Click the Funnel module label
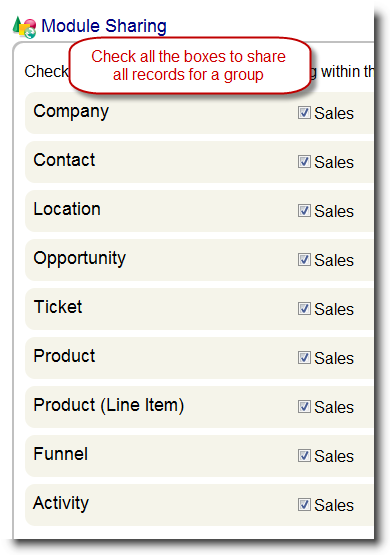Screen dimensions: 390x555 click(61, 454)
